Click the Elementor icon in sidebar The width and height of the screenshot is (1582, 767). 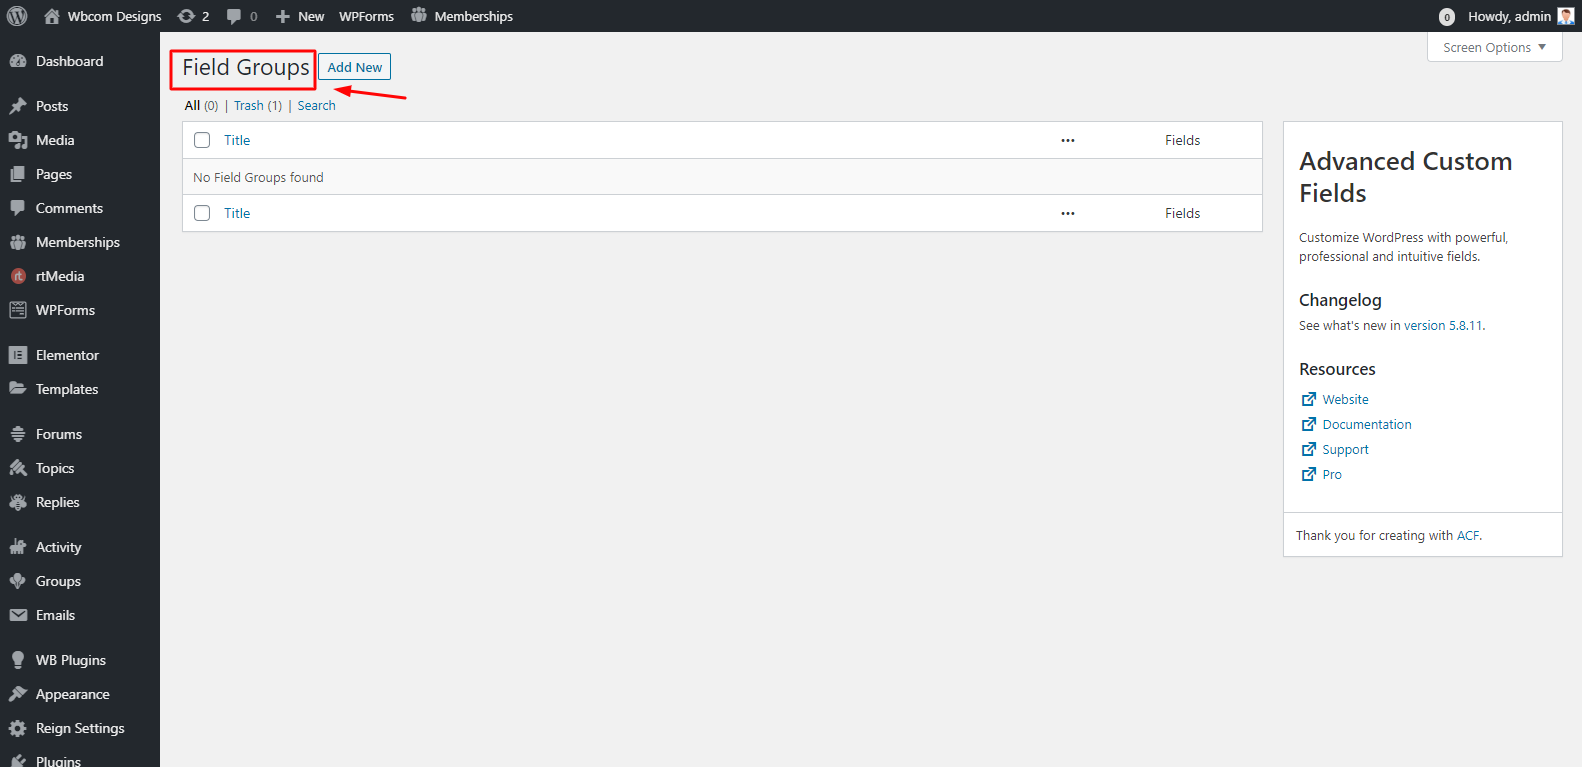(x=18, y=355)
